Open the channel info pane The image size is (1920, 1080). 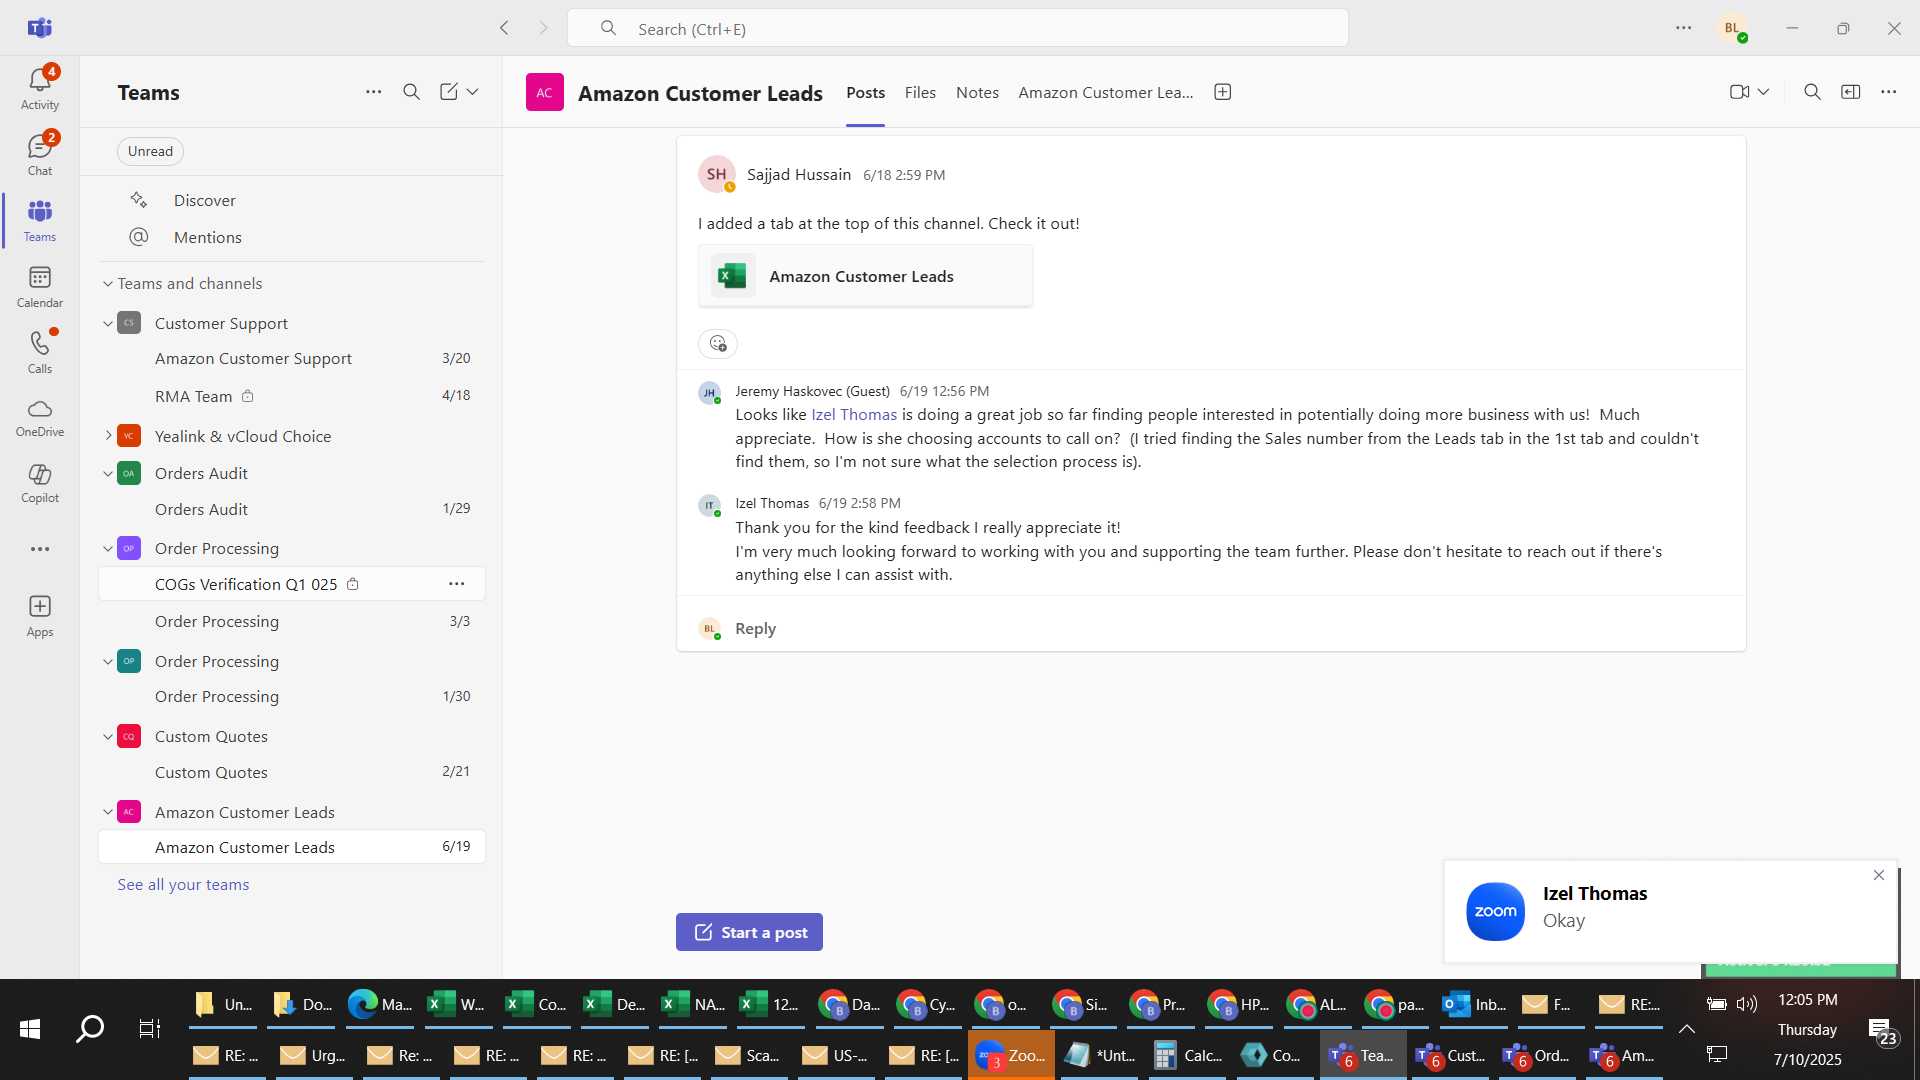[x=1851, y=92]
